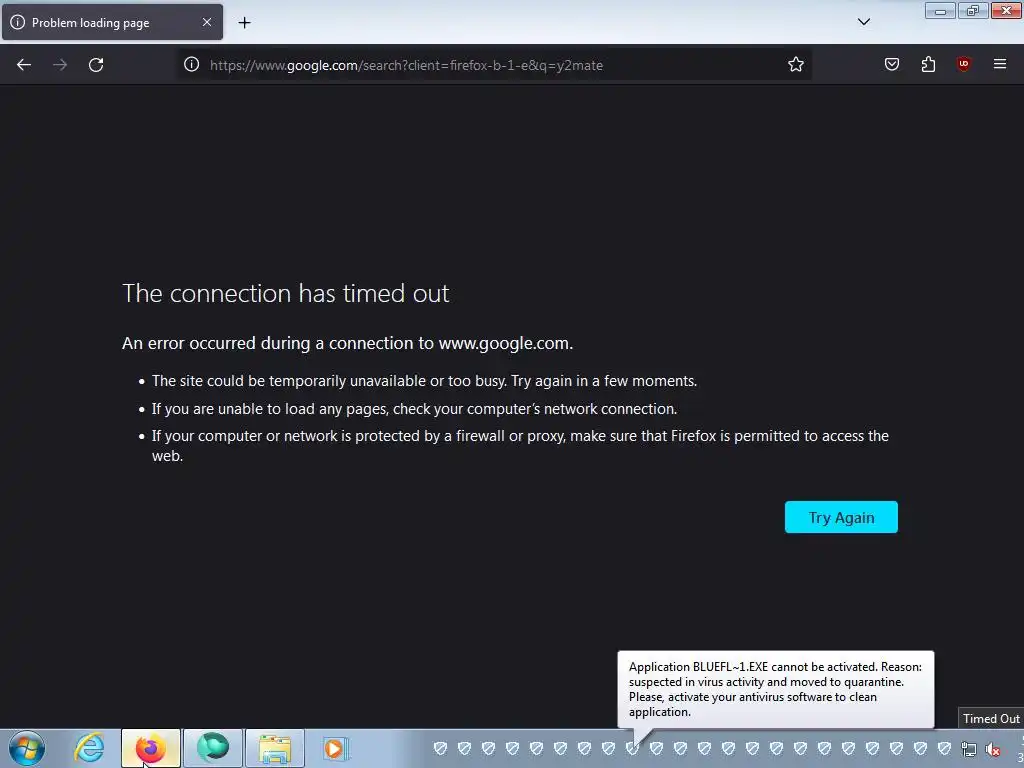Click the BLUEFL~1.EXE quarantine balloon notification
The width and height of the screenshot is (1024, 768).
[x=776, y=689]
